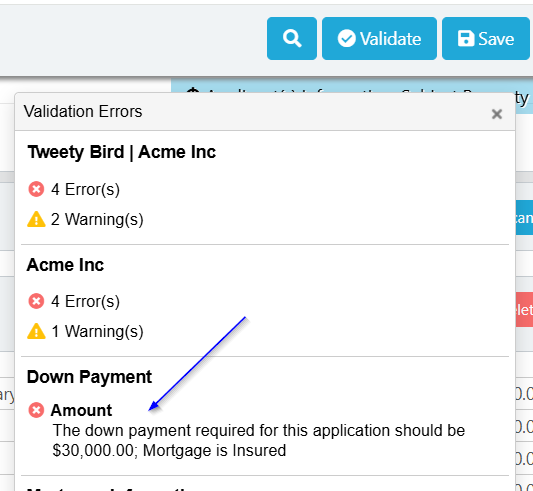Viewport: 533px width, 491px height.
Task: Open the Amount validation error entry
Action: pos(81,410)
